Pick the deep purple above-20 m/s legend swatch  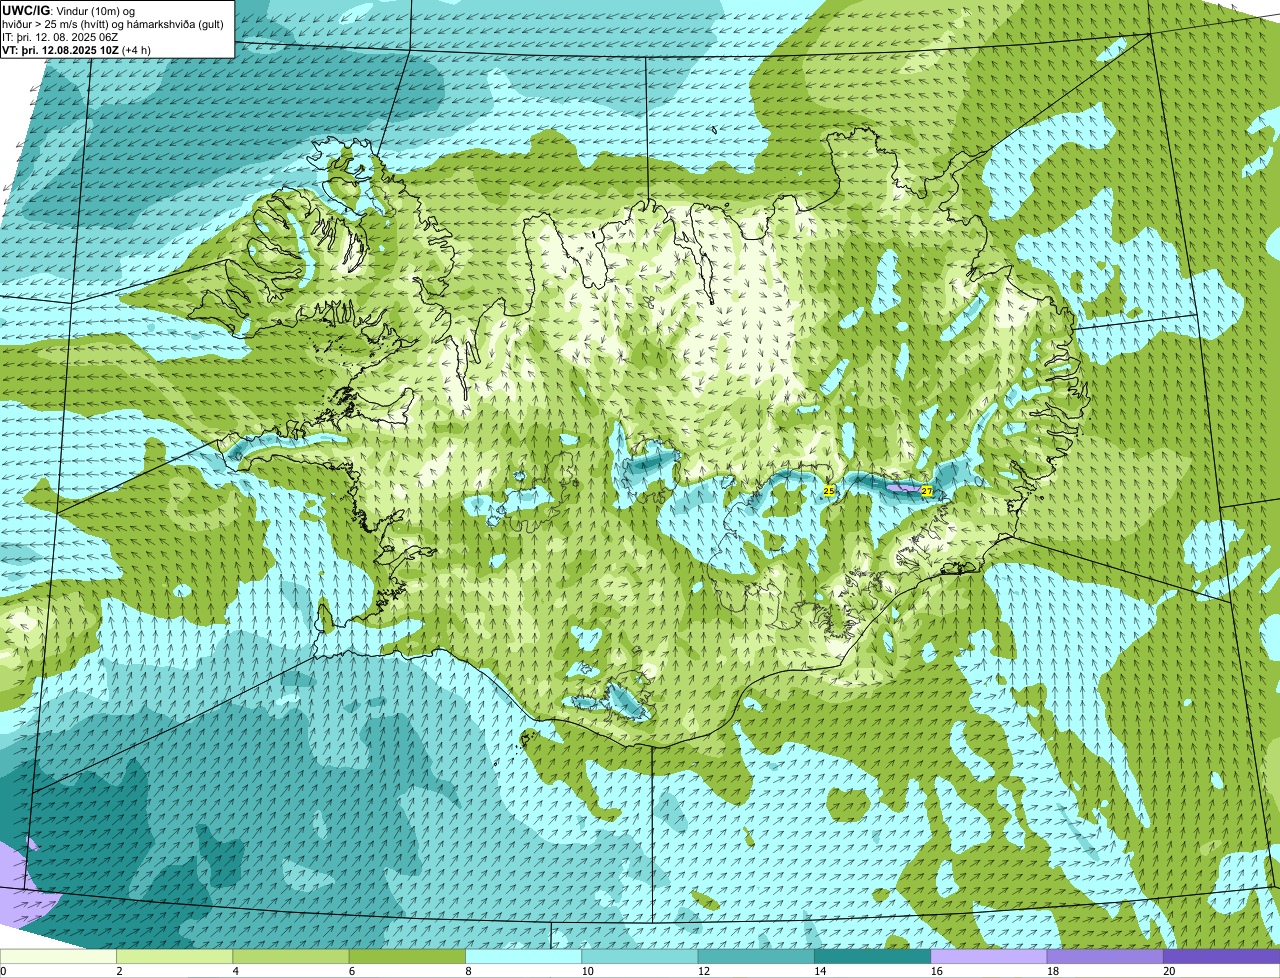click(x=1221, y=956)
